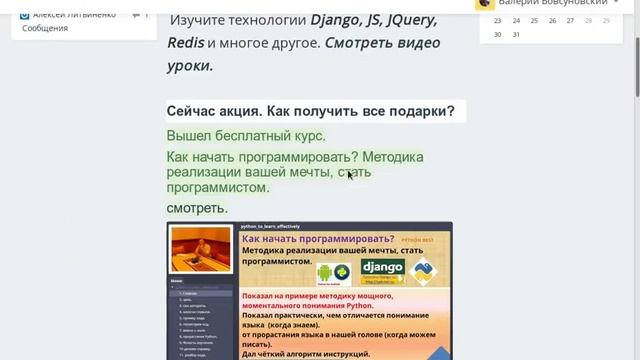Select day 25 in the calendar

[534, 21]
